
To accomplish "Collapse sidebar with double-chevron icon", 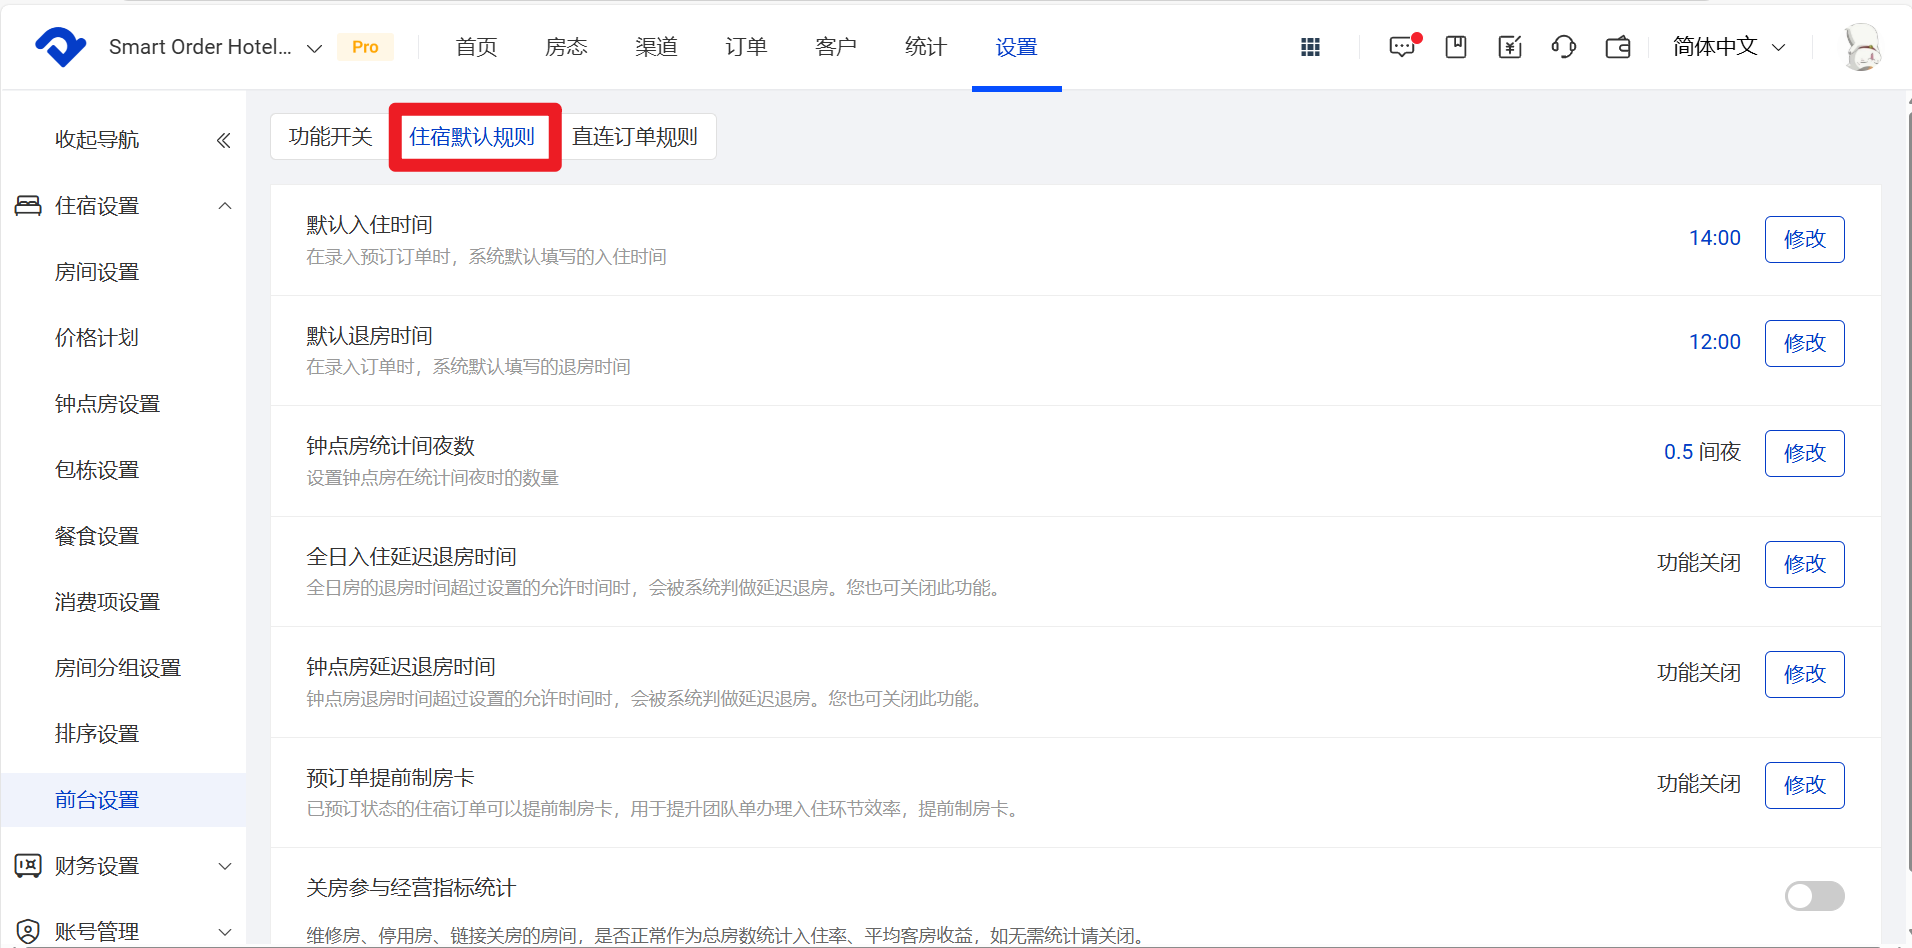I will click(223, 140).
